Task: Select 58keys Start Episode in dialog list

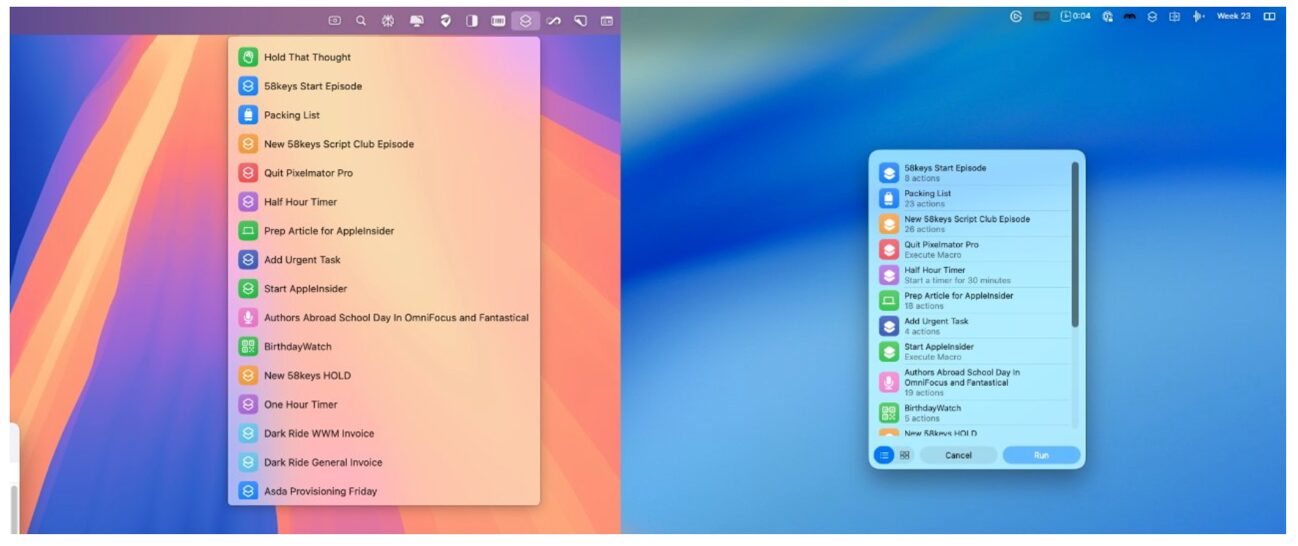Action: (x=944, y=172)
